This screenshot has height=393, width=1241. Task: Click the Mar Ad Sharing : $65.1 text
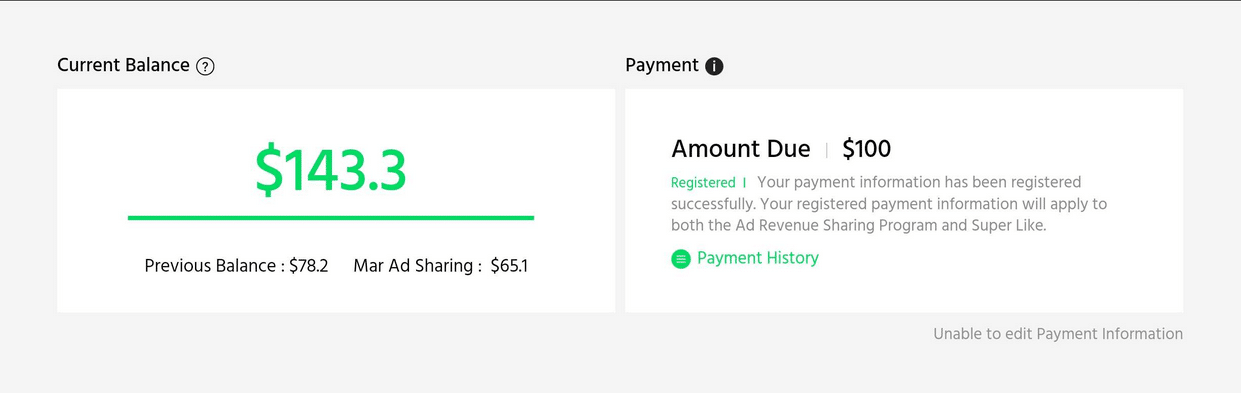click(441, 266)
